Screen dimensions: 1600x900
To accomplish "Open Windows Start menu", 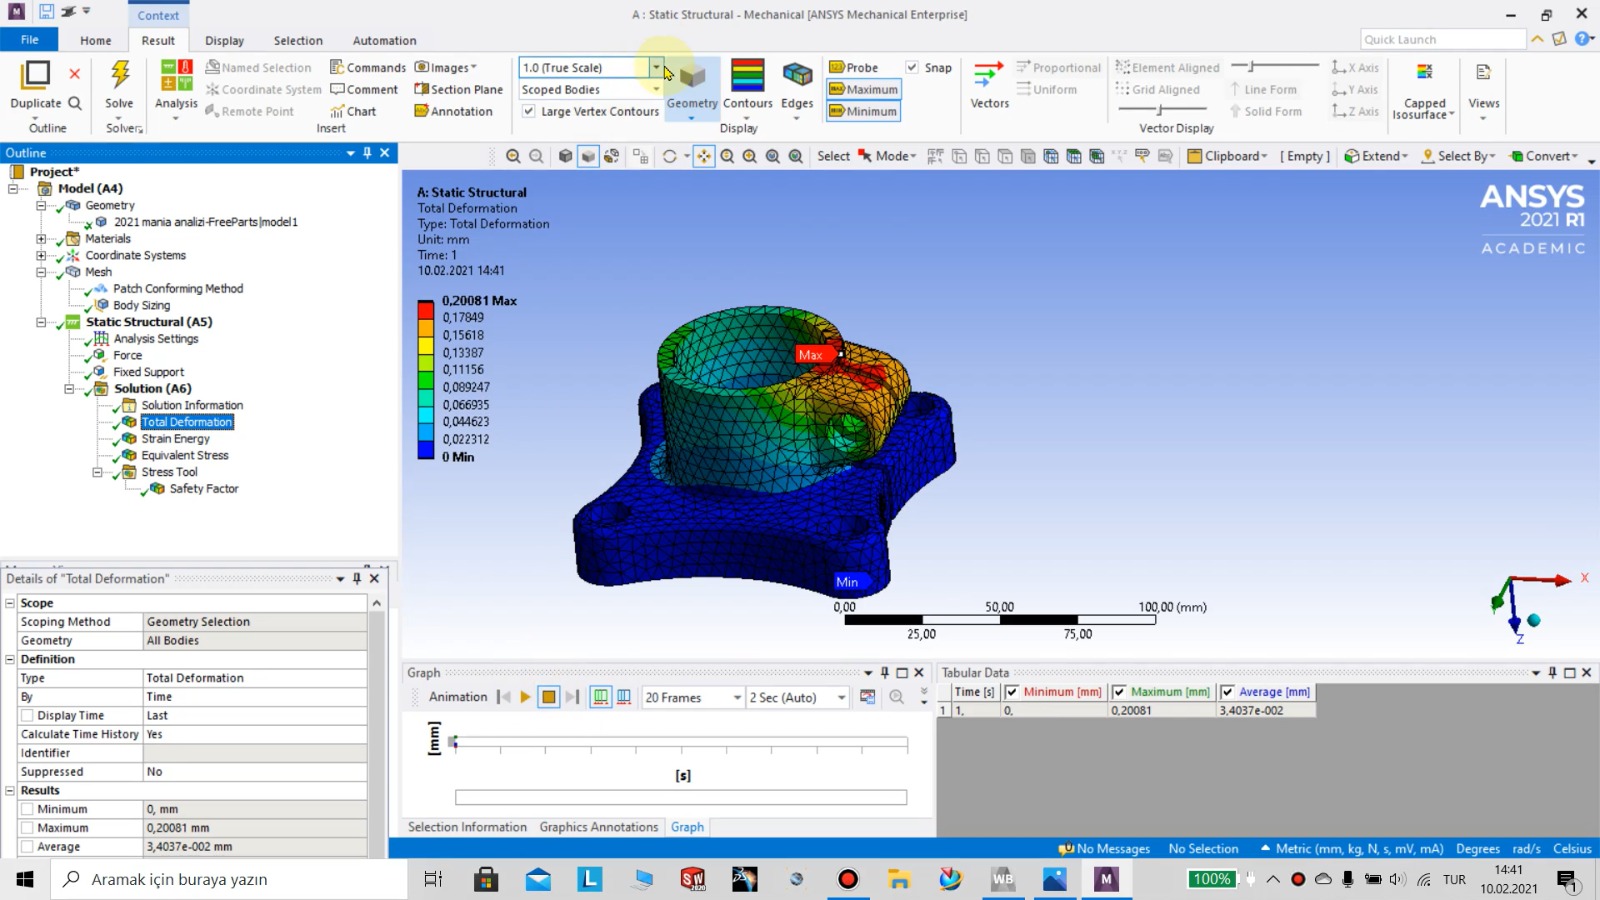I will coord(25,880).
